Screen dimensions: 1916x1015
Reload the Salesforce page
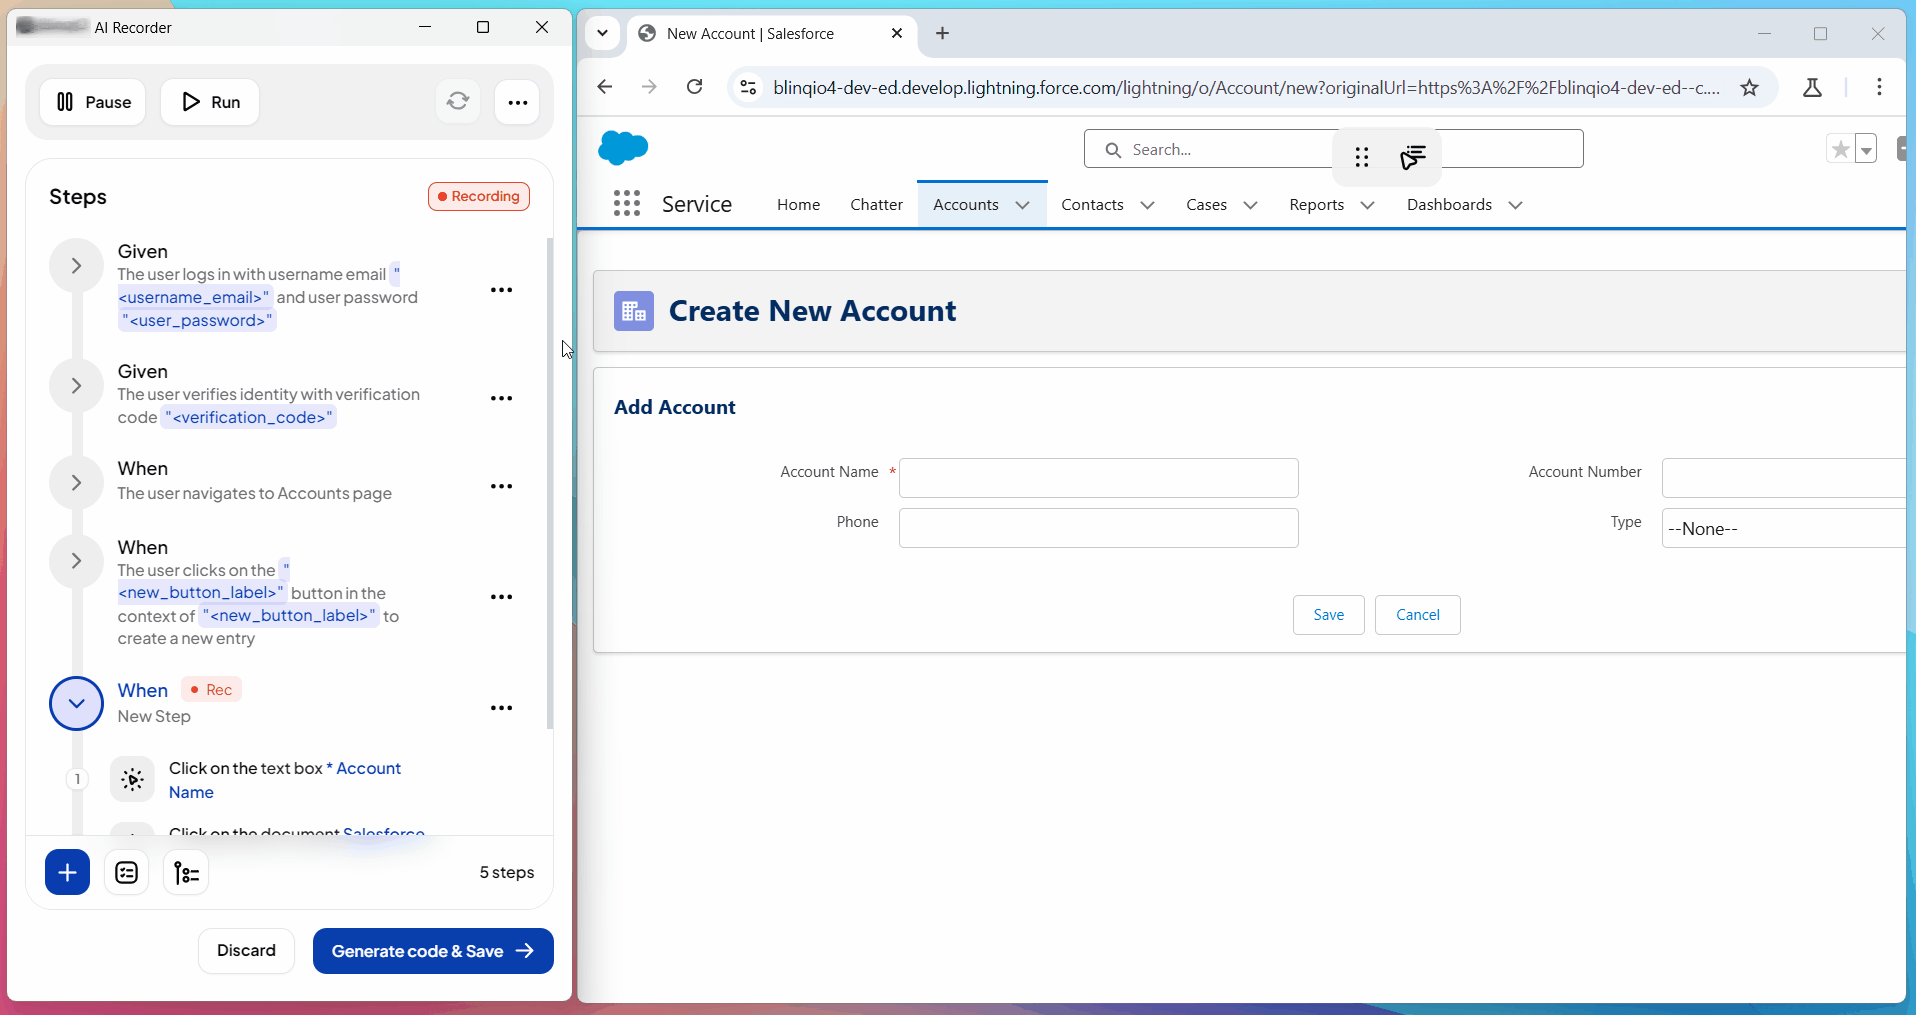coord(695,87)
